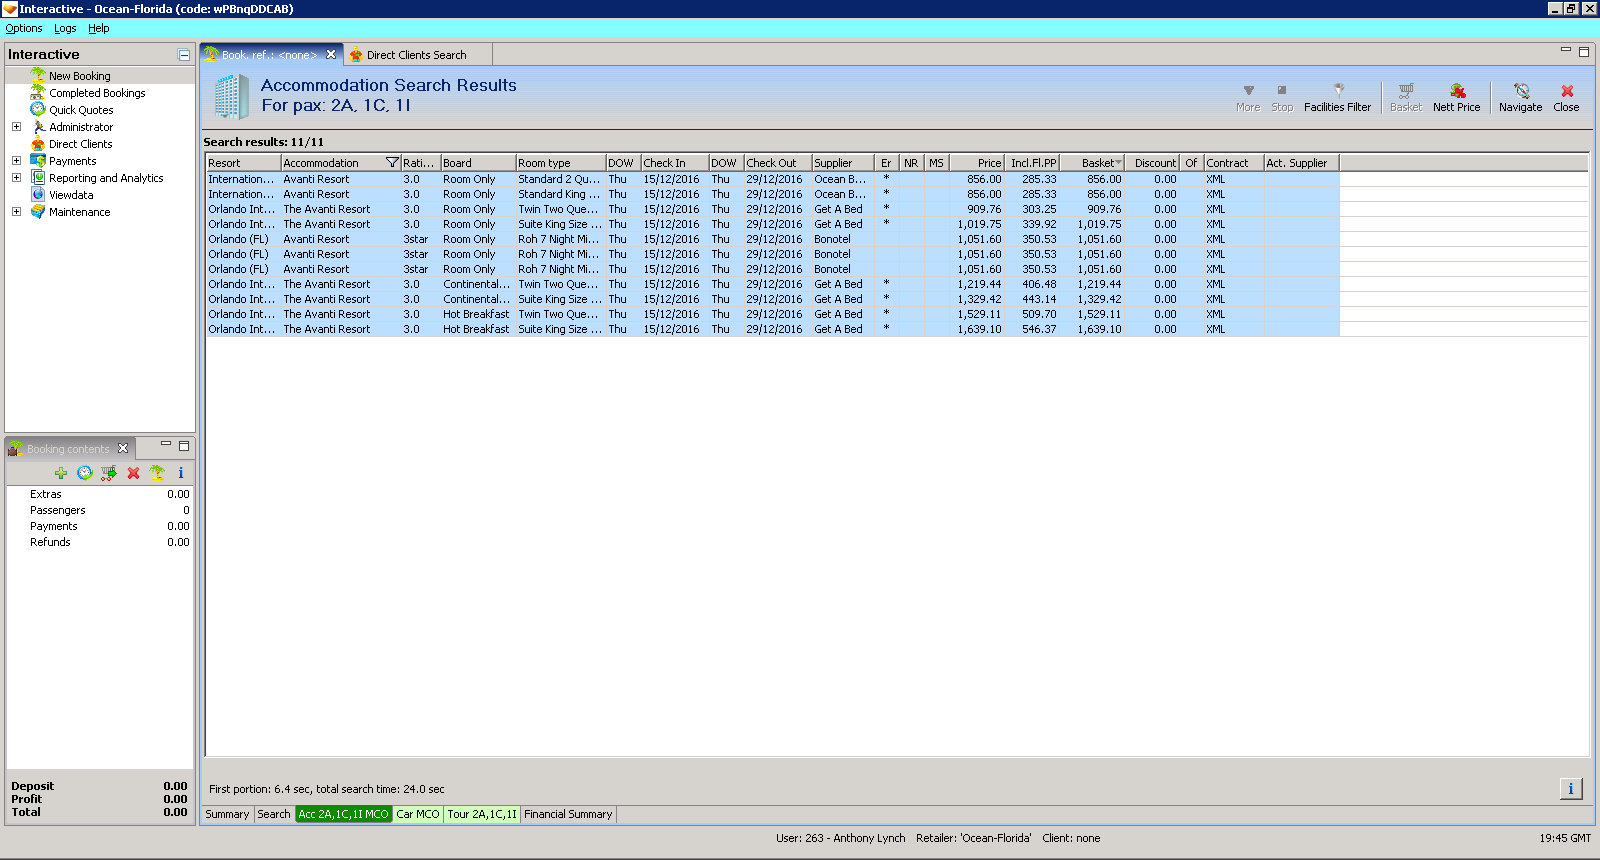Image resolution: width=1600 pixels, height=860 pixels.
Task: Select the Administrator running man icon
Action: [x=38, y=126]
